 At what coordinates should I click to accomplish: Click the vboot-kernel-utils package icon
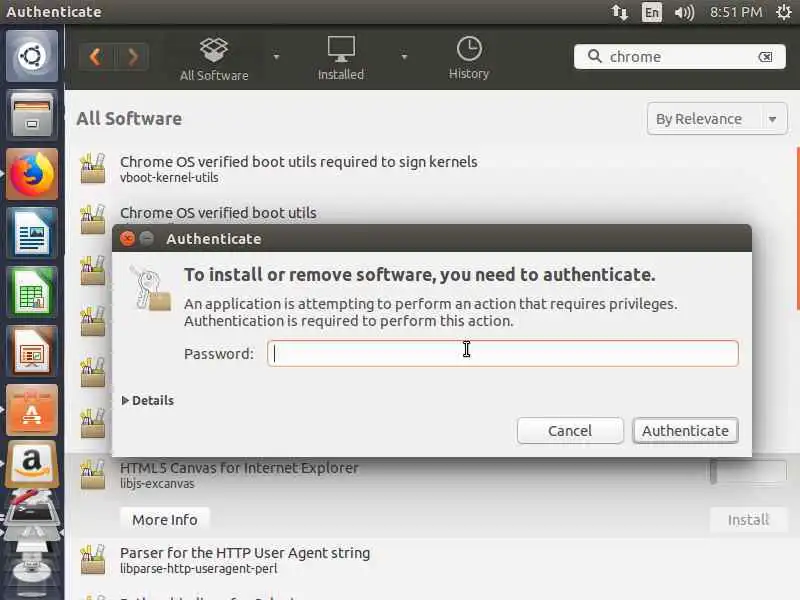coord(93,168)
